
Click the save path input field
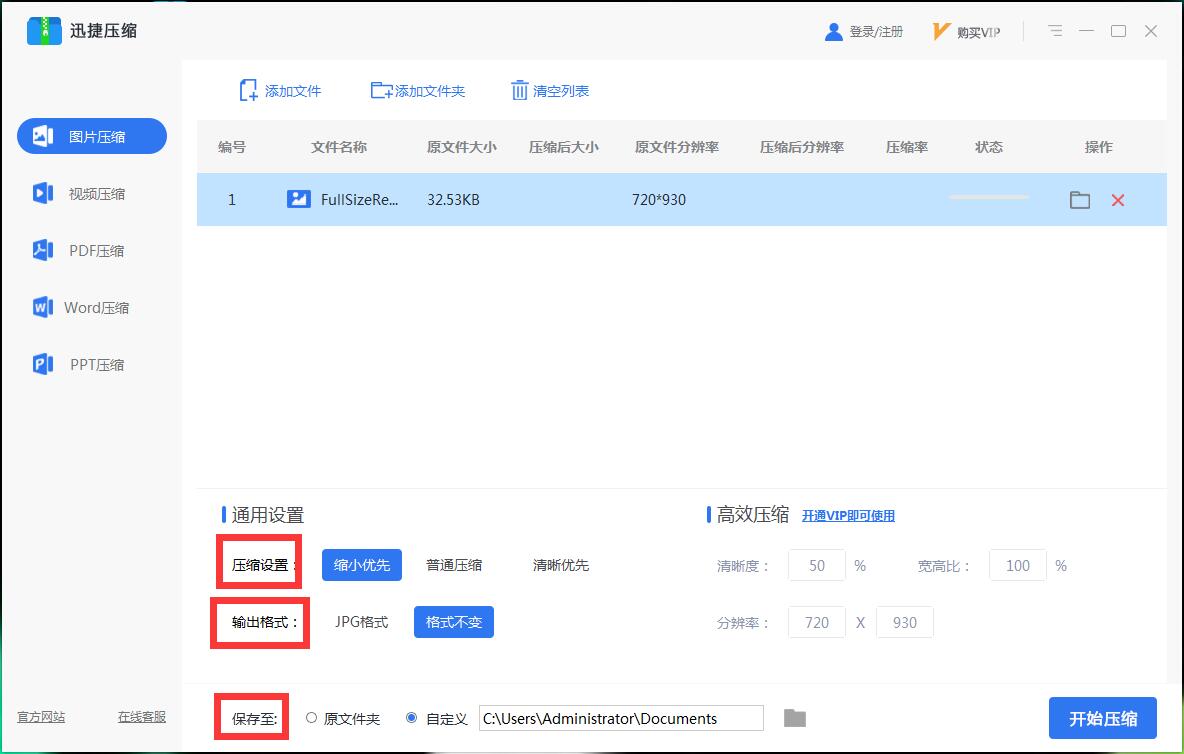click(620, 718)
